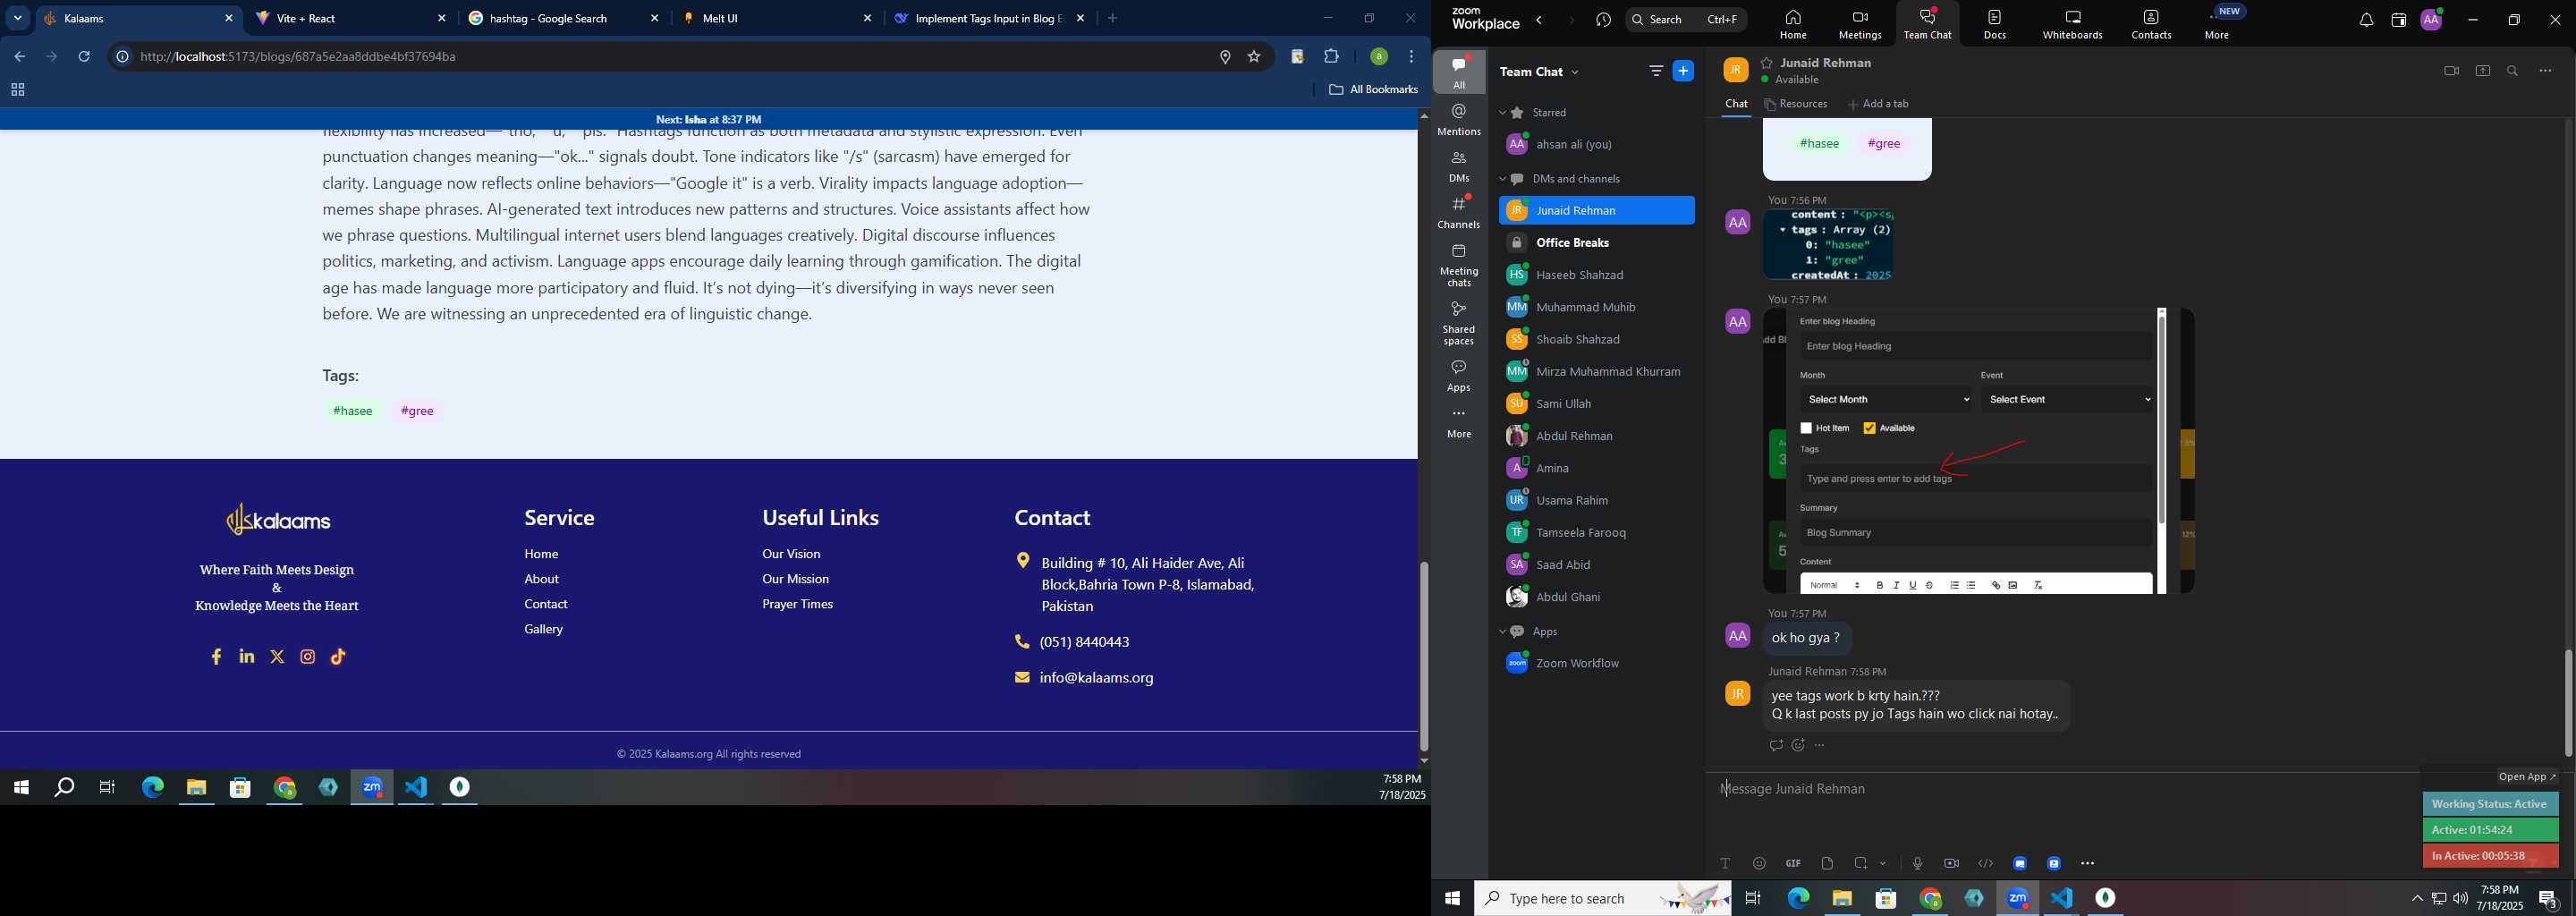Image resolution: width=2576 pixels, height=916 pixels.
Task: Open Contacts tab in Zoom
Action: pyautogui.click(x=2151, y=24)
